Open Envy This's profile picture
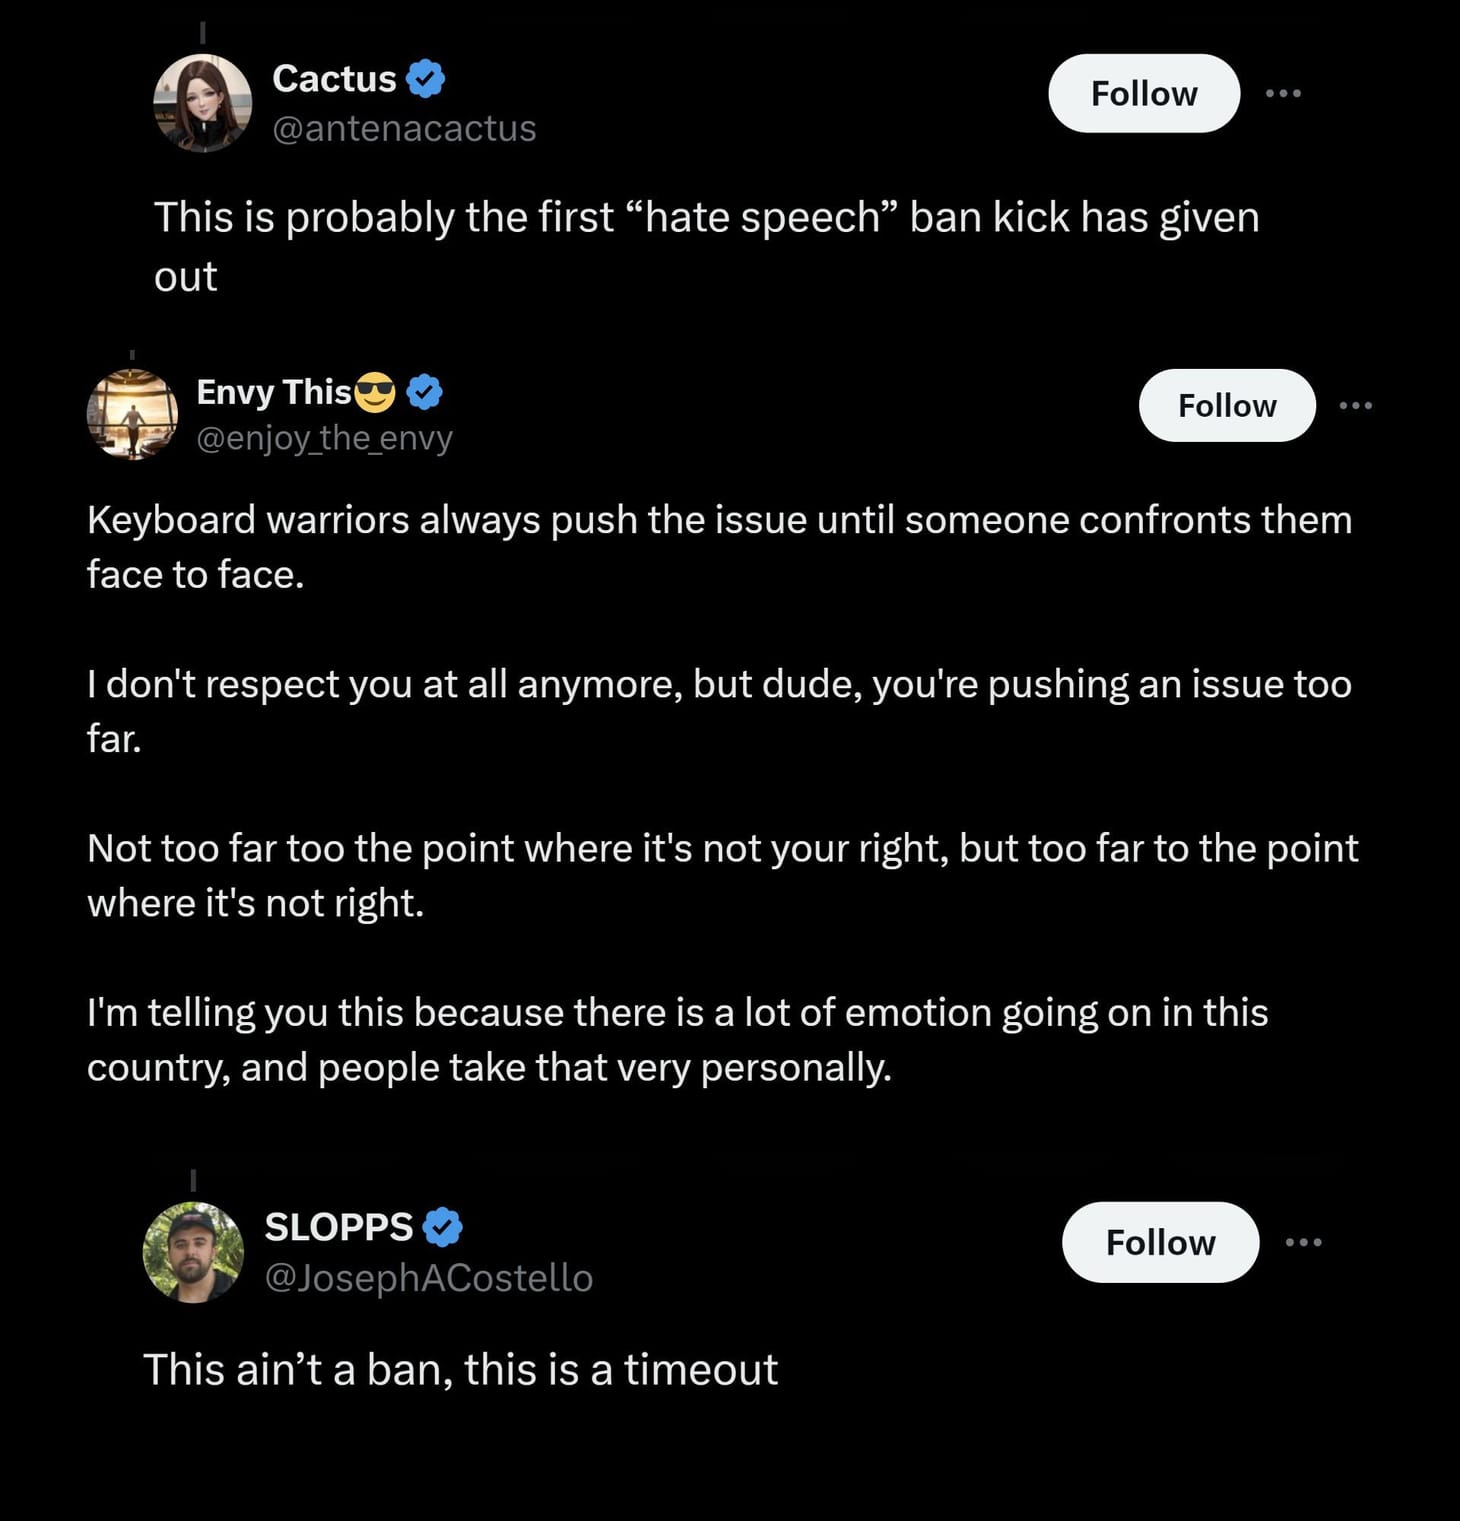This screenshot has height=1521, width=1460. 133,414
